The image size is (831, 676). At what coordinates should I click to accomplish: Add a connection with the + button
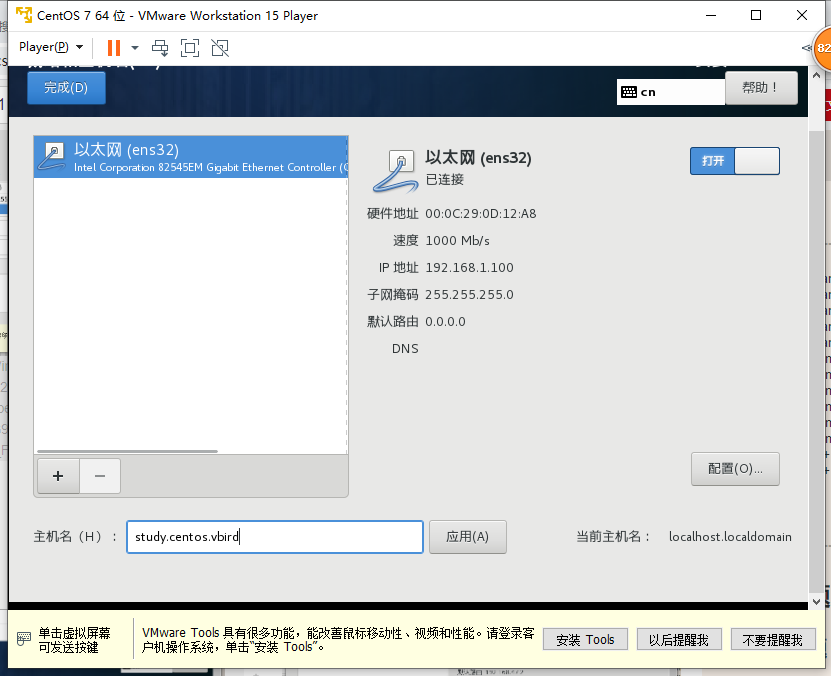point(57,476)
